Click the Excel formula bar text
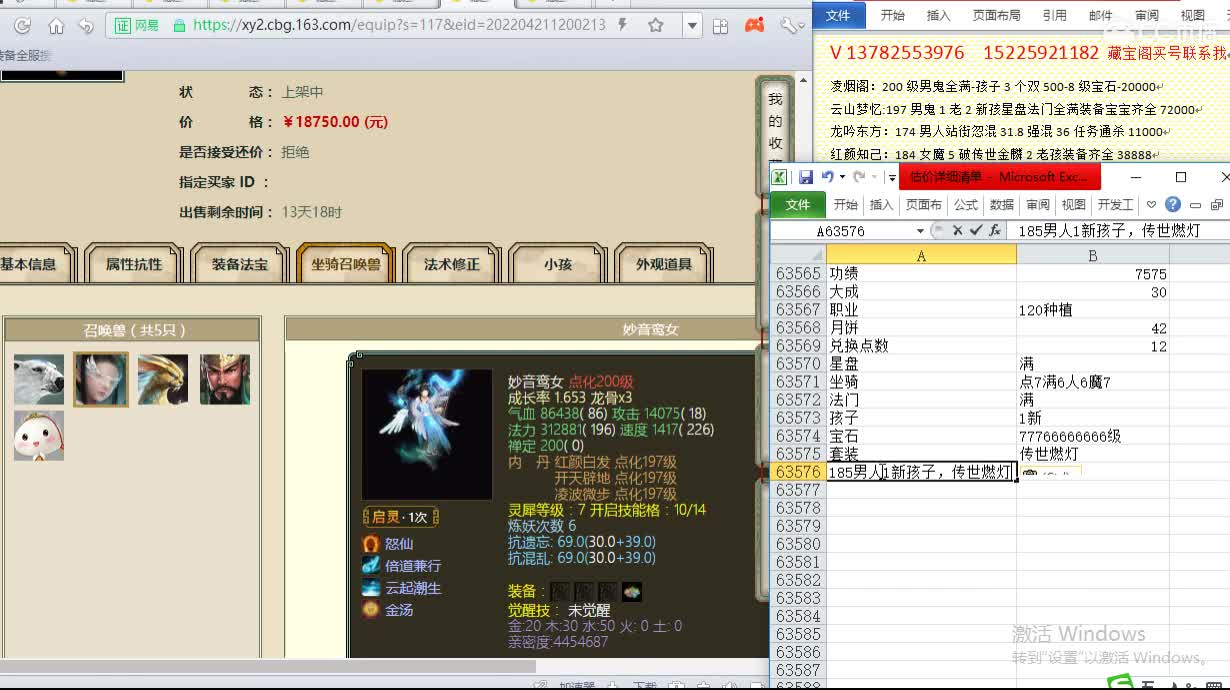The image size is (1230, 690). (x=1109, y=231)
